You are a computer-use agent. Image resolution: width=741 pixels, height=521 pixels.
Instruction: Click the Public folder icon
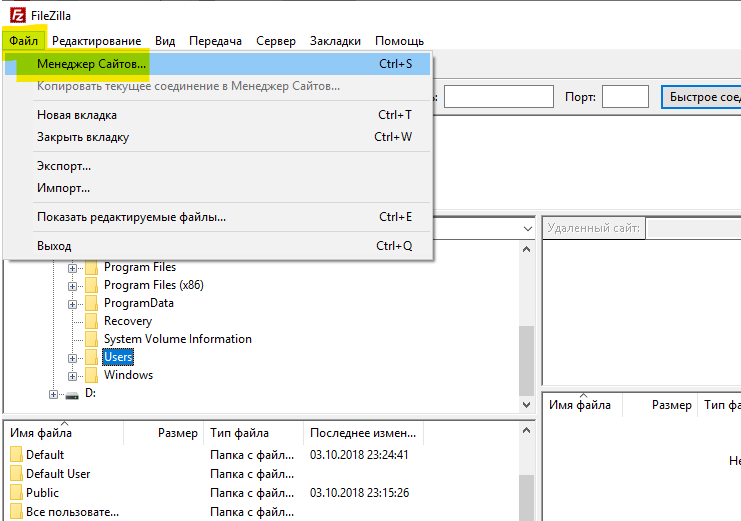click(16, 492)
